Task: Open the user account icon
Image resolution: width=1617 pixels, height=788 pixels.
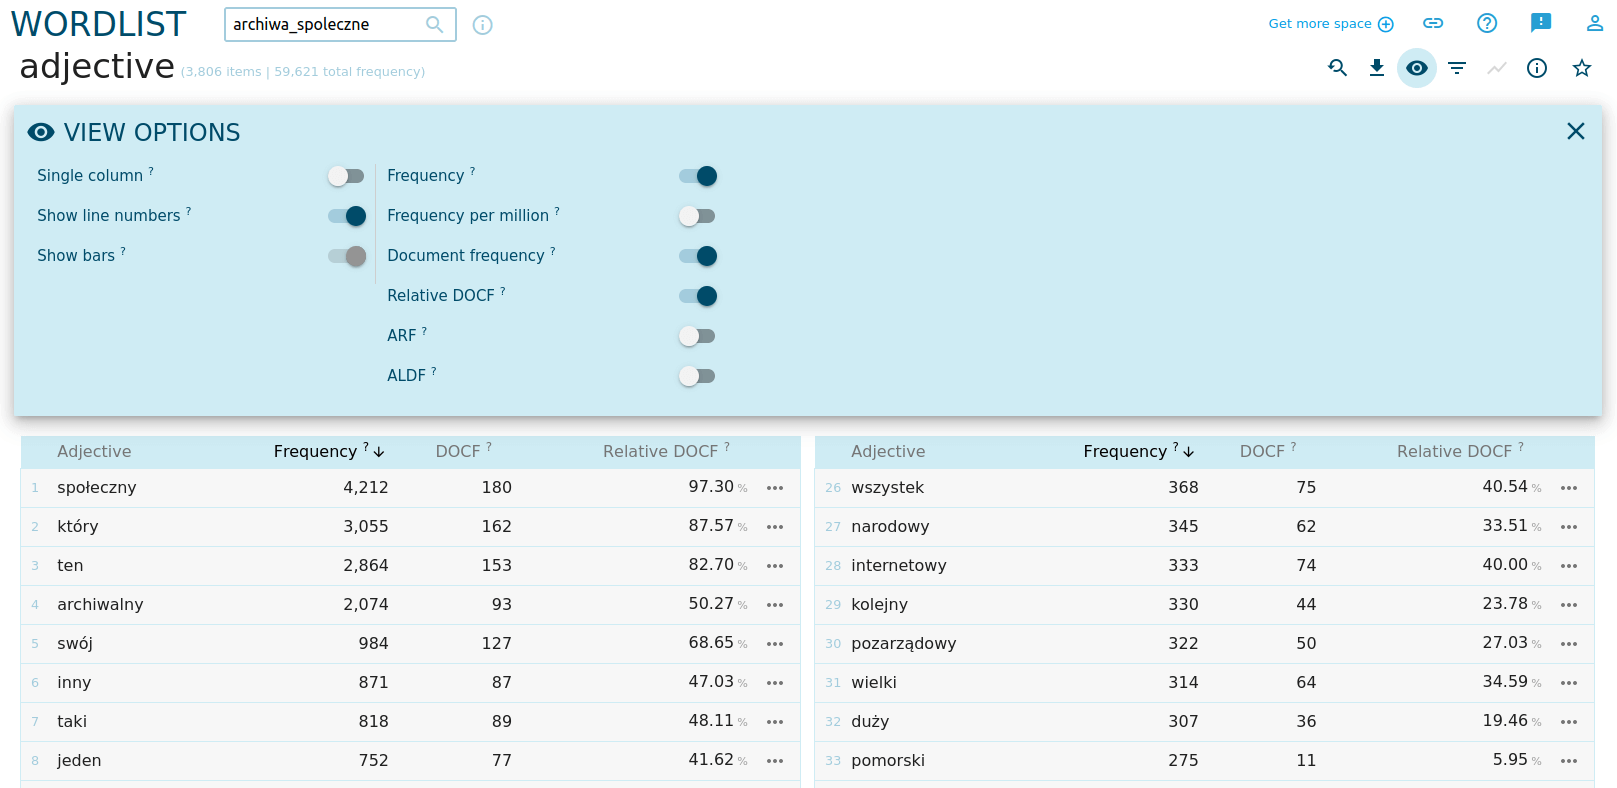Action: (x=1595, y=23)
